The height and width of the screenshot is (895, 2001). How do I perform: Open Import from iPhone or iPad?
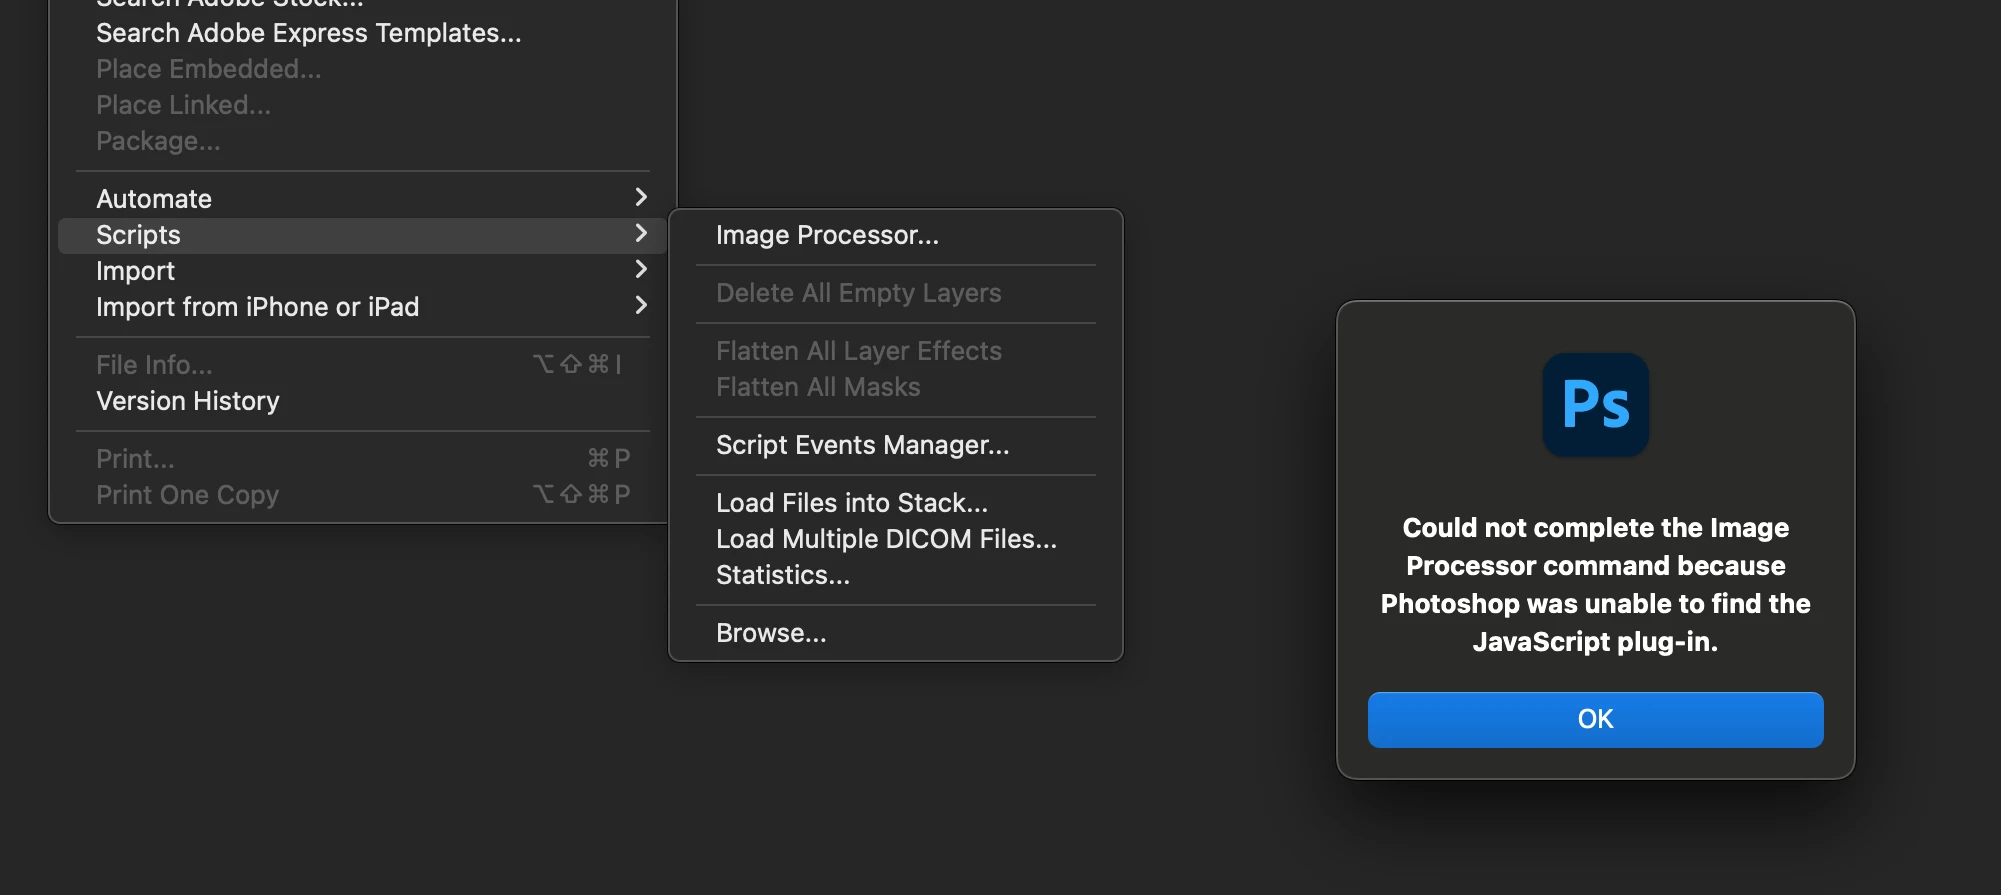[x=362, y=307]
